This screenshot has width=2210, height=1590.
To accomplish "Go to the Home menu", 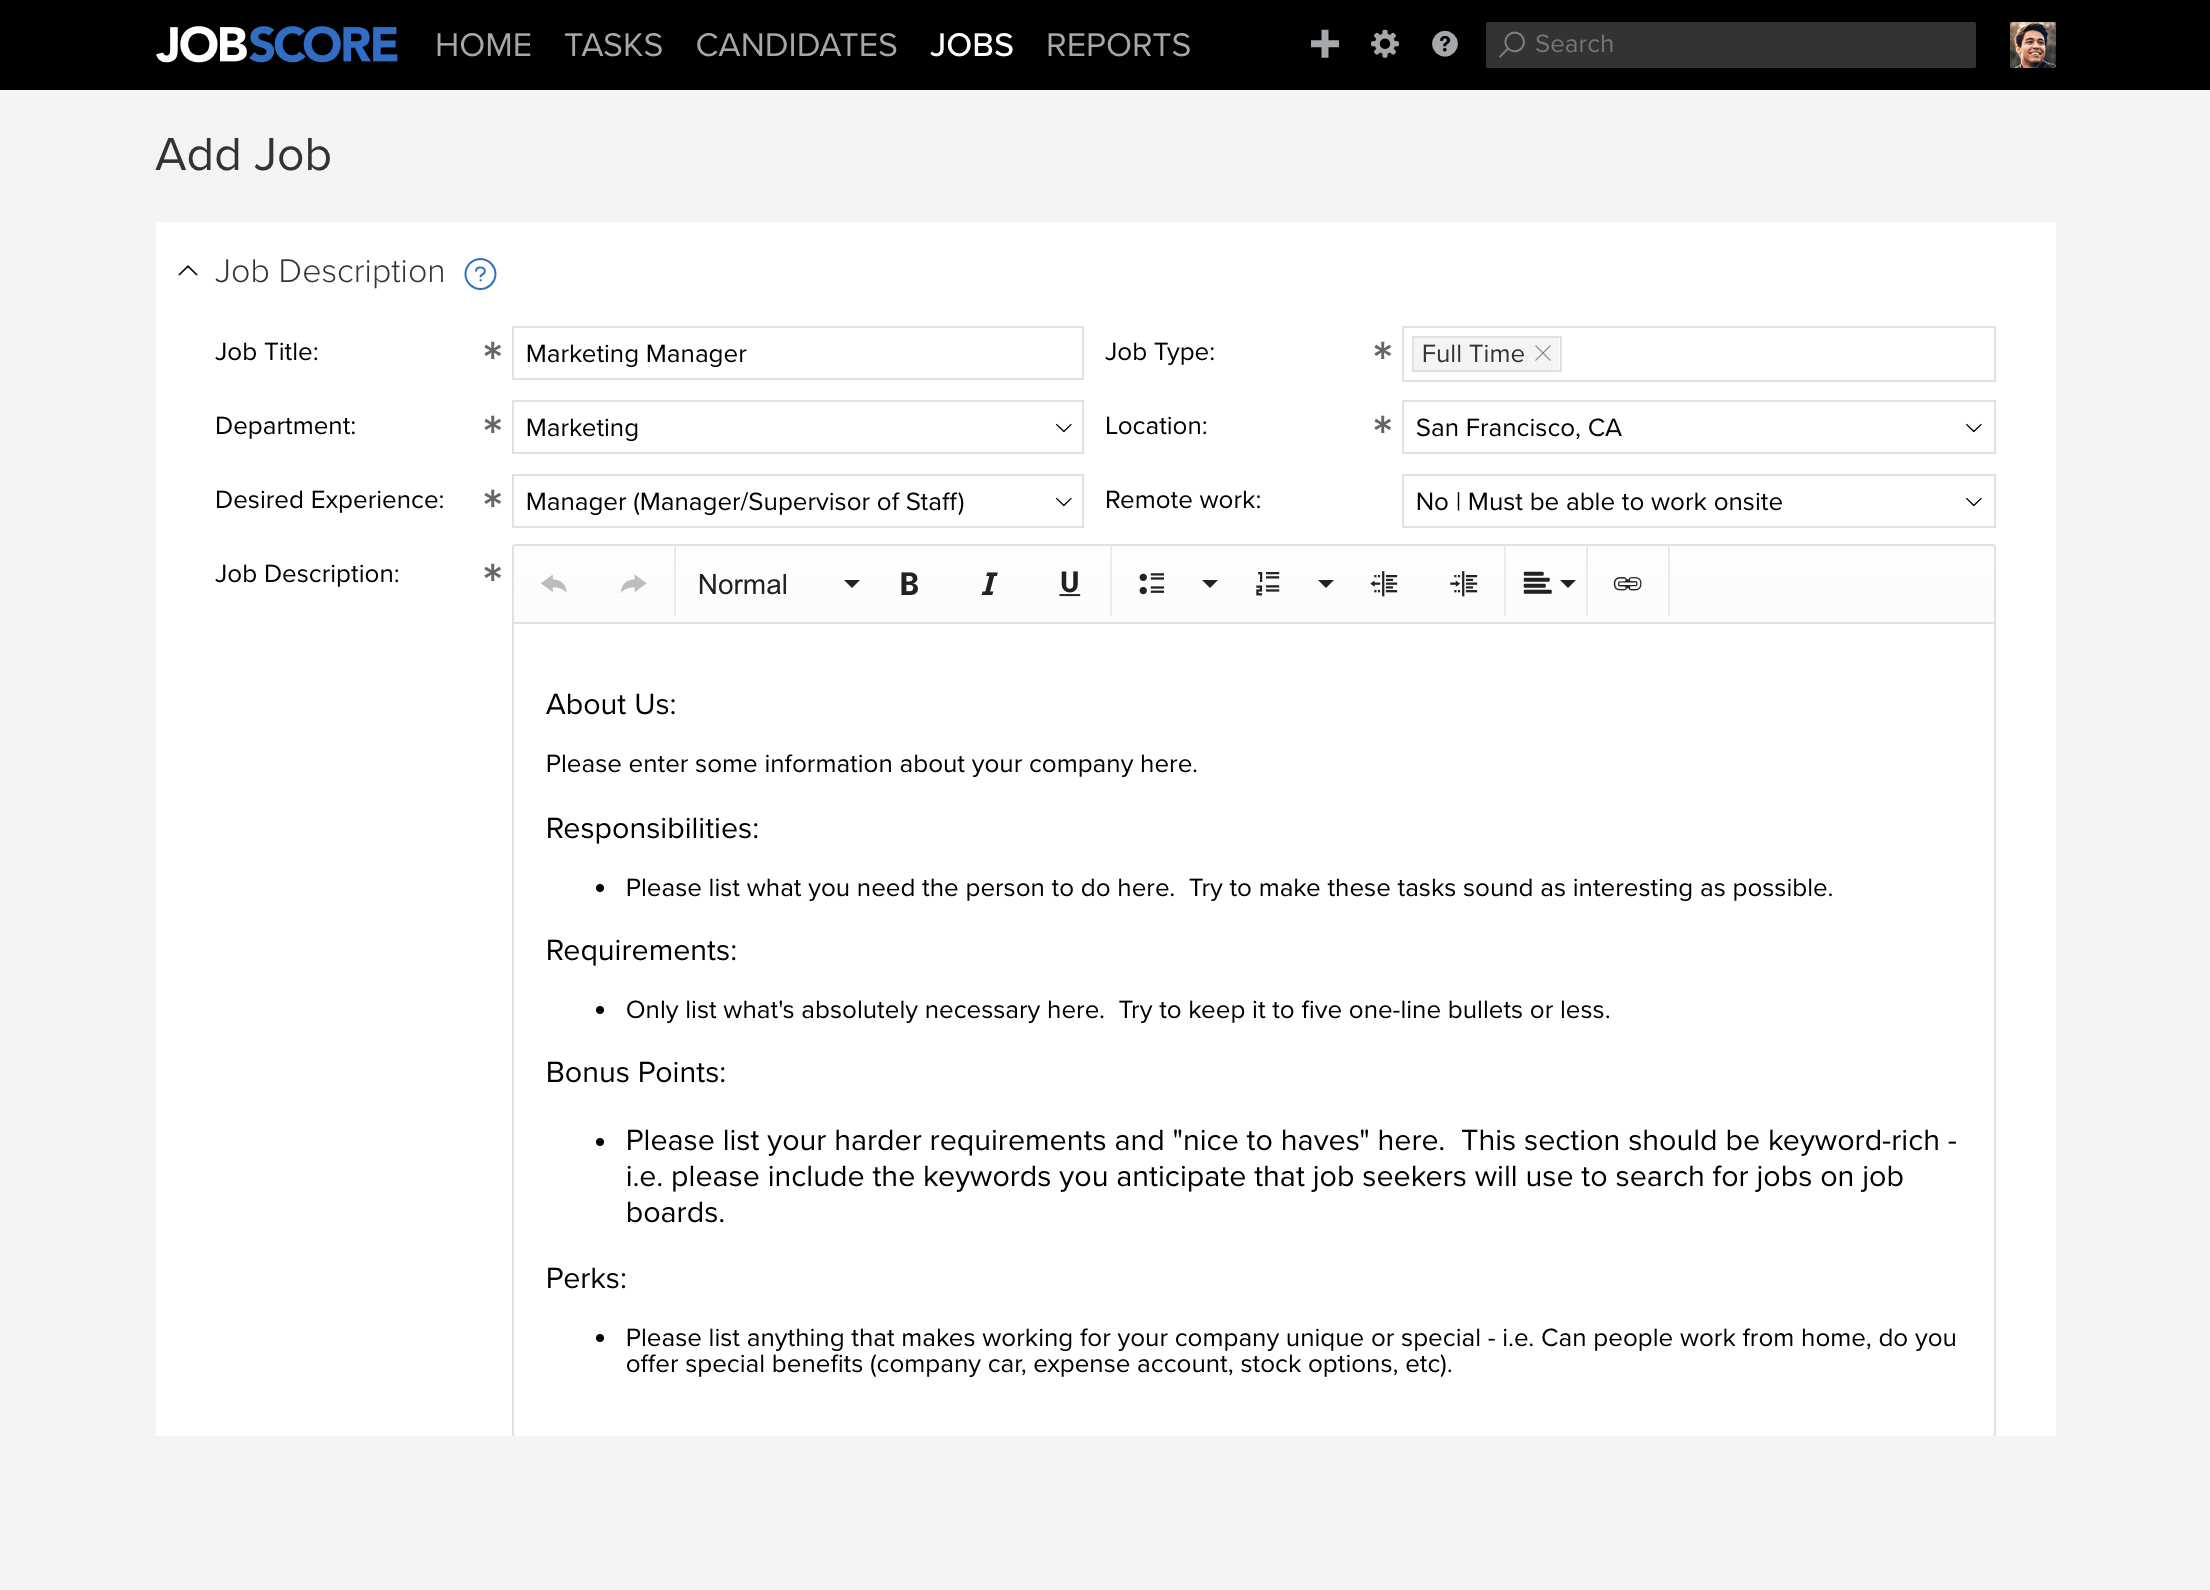I will [x=483, y=45].
